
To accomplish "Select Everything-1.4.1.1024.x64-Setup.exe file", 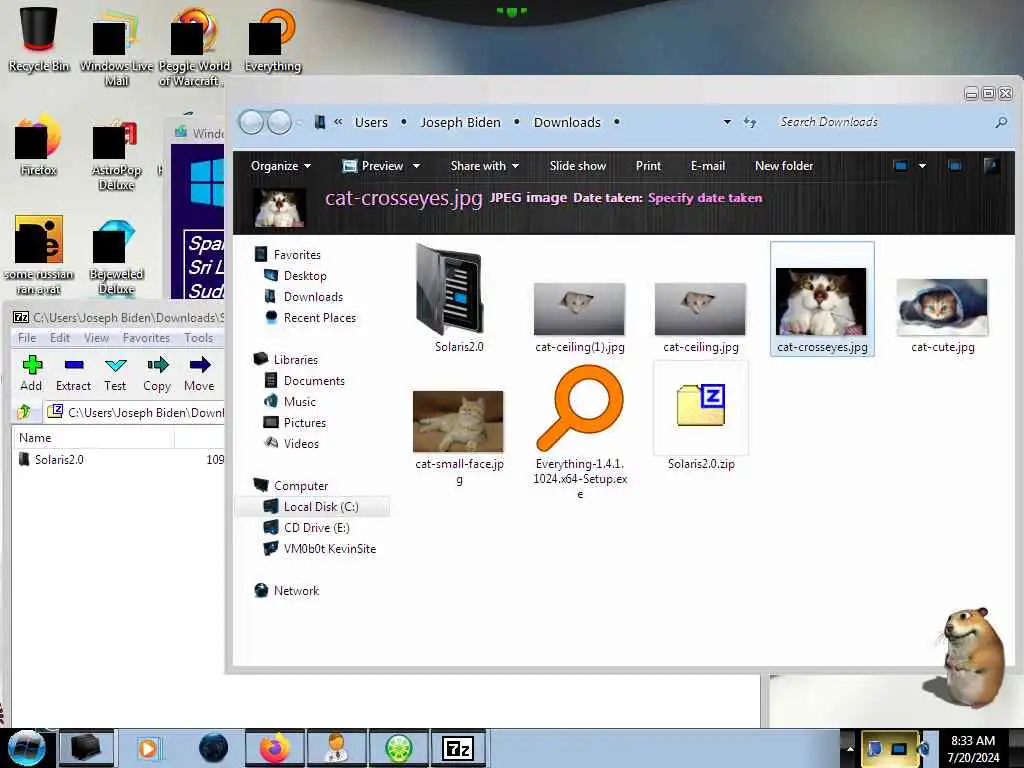I will point(580,431).
